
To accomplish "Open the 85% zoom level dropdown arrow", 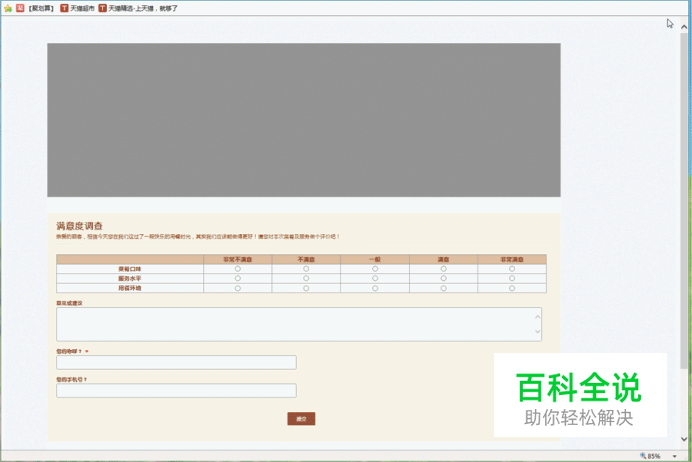I will pyautogui.click(x=674, y=456).
